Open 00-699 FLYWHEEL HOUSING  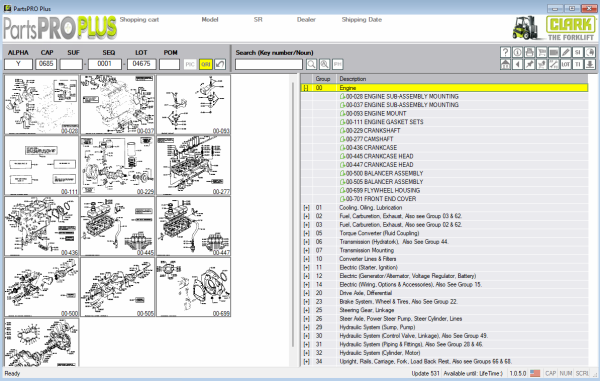pos(380,190)
